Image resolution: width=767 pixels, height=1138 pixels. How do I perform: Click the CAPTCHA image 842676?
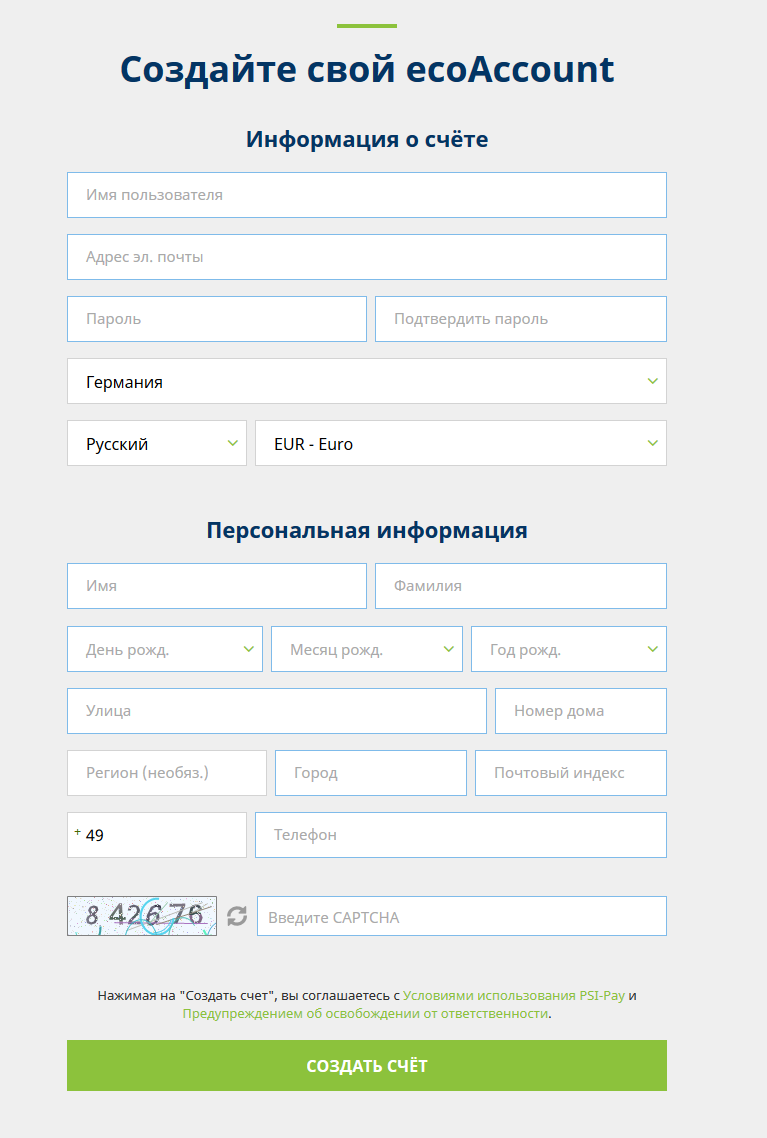[141, 916]
